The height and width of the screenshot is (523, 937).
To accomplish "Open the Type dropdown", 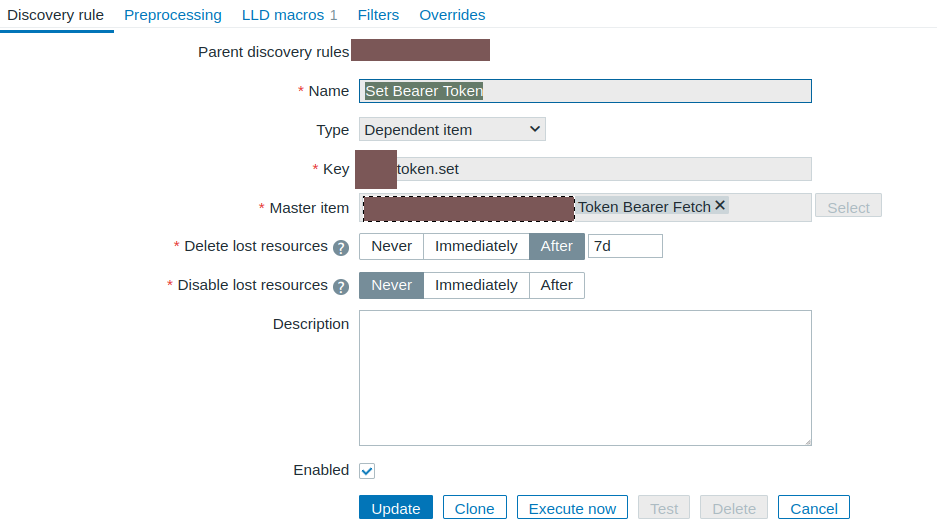I will click(452, 129).
